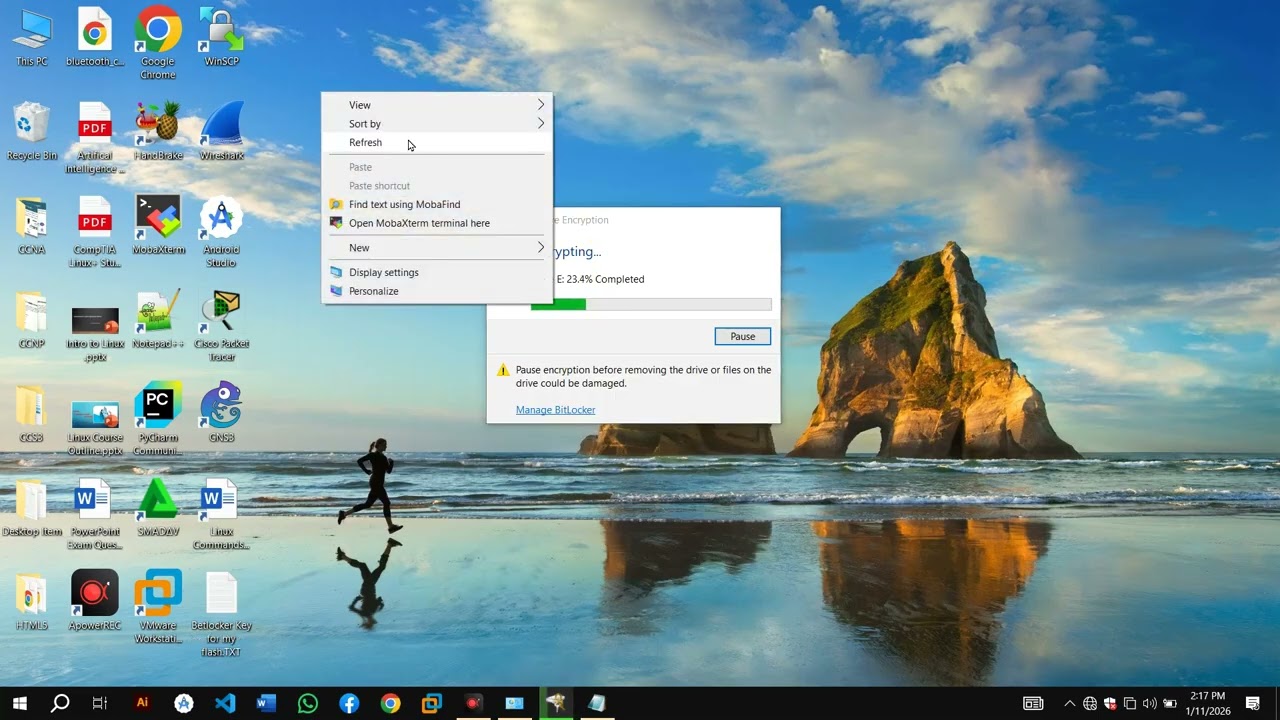
Task: Select the MobaXterm desktop shortcut
Action: (x=158, y=226)
